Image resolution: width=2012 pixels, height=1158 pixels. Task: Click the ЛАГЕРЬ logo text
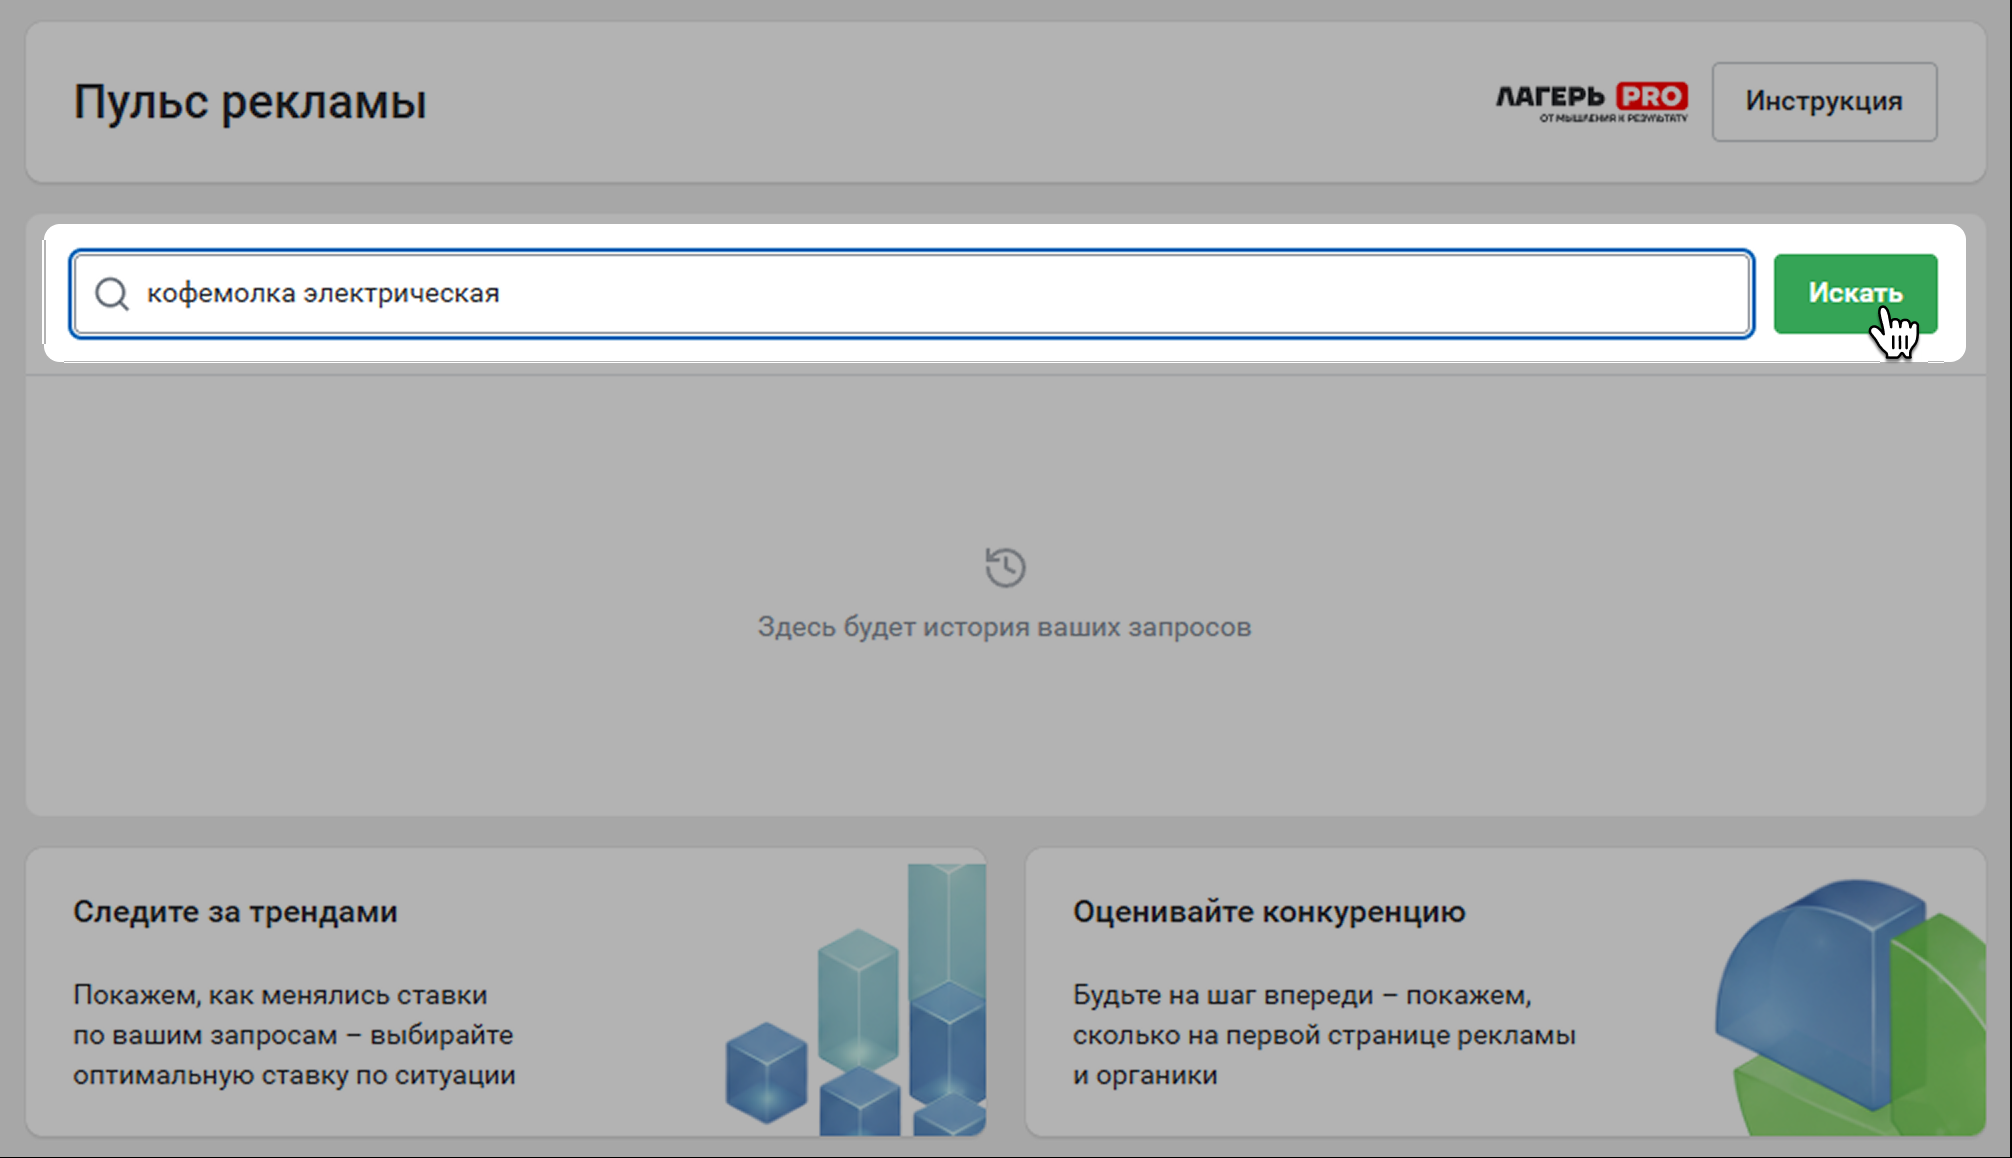coord(1549,96)
